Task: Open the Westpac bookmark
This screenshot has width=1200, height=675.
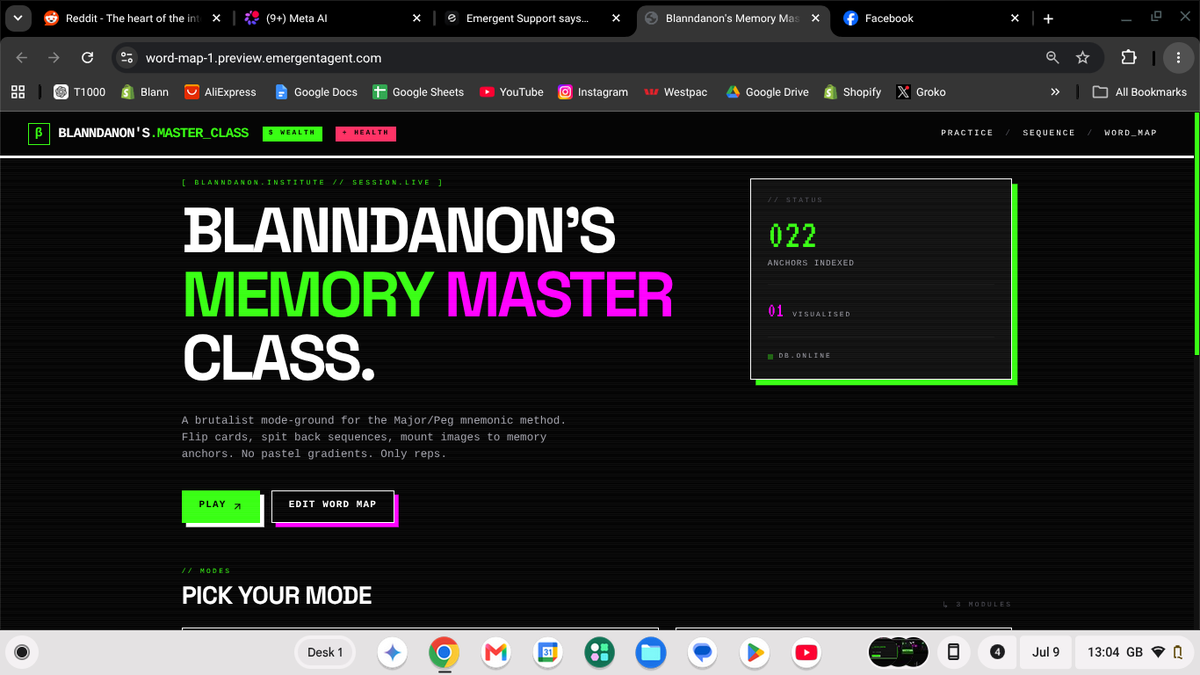Action: coord(675,92)
